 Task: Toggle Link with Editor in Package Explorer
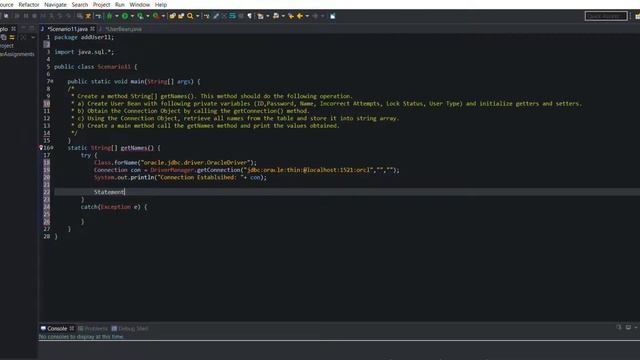click(12, 37)
